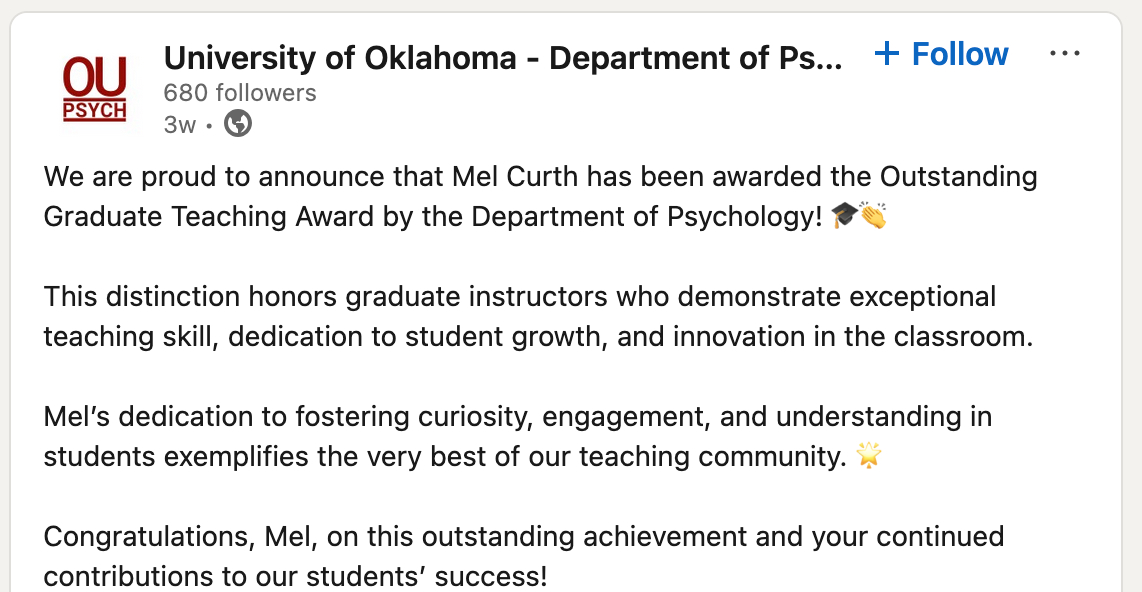Click the OU PSYCH logo
Image resolution: width=1142 pixels, height=592 pixels.
(x=95, y=89)
